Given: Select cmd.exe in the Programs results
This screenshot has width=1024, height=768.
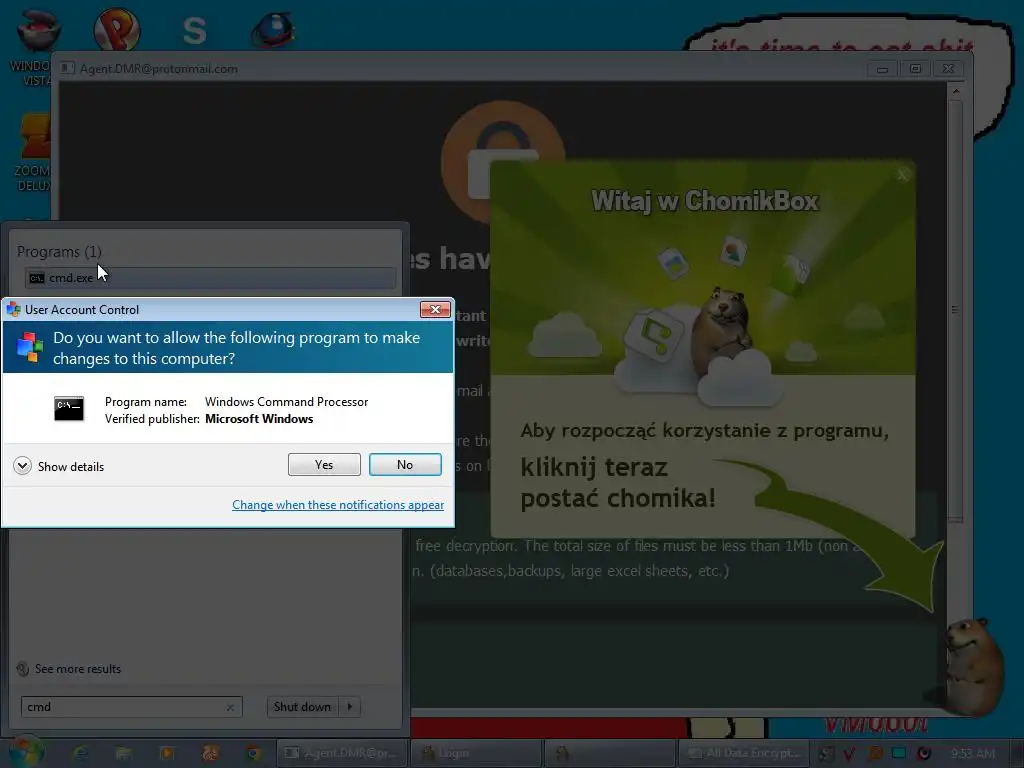Looking at the screenshot, I should point(210,278).
